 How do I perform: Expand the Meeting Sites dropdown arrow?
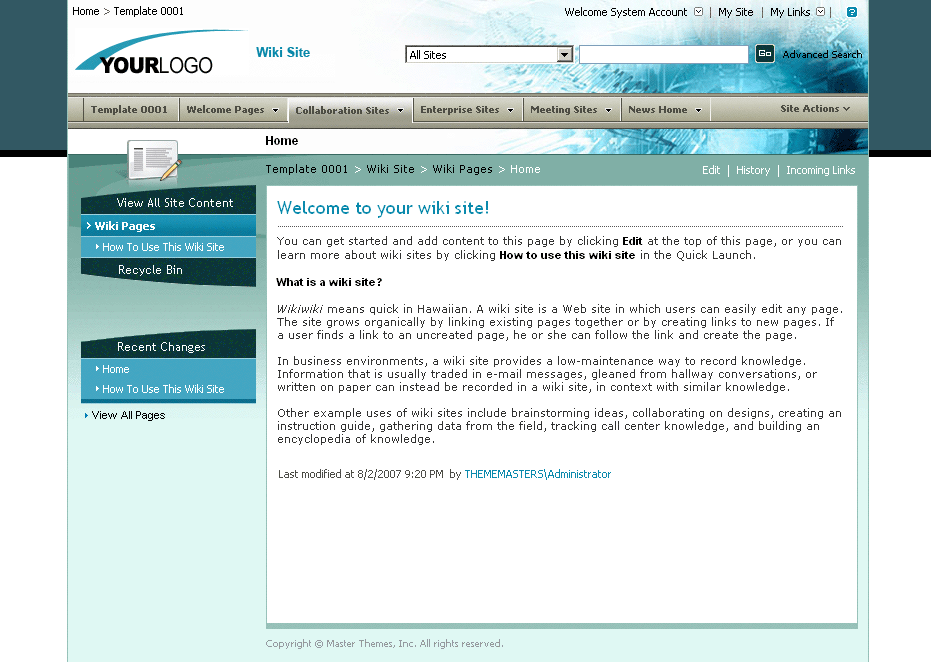click(609, 110)
